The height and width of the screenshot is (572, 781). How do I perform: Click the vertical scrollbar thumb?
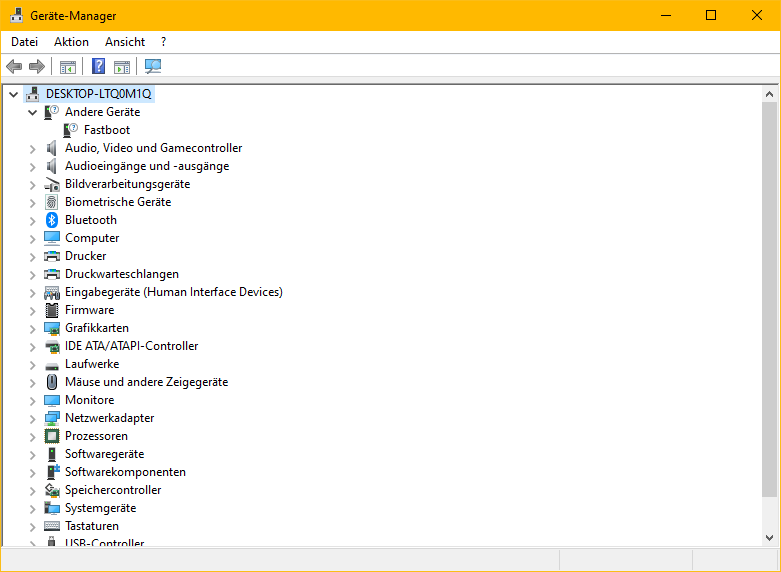[x=770, y=299]
